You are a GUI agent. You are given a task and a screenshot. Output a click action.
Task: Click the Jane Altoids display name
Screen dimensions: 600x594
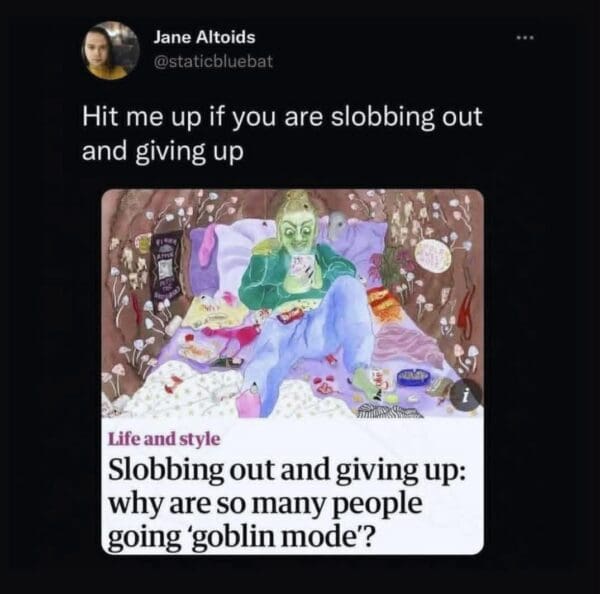click(x=204, y=38)
